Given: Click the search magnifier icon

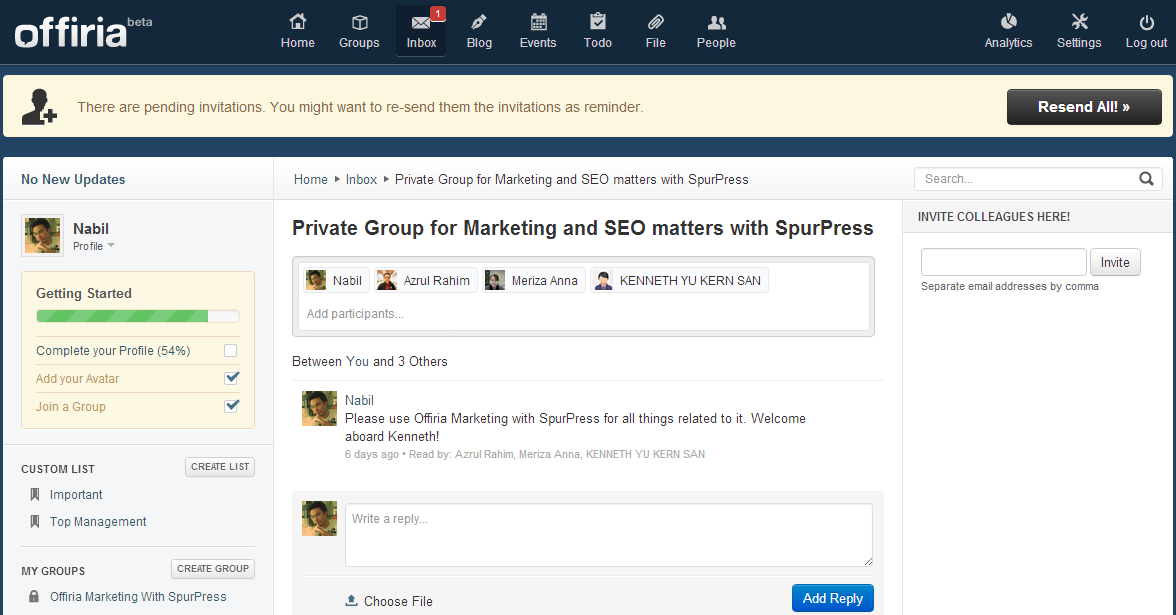Looking at the screenshot, I should pos(1146,178).
